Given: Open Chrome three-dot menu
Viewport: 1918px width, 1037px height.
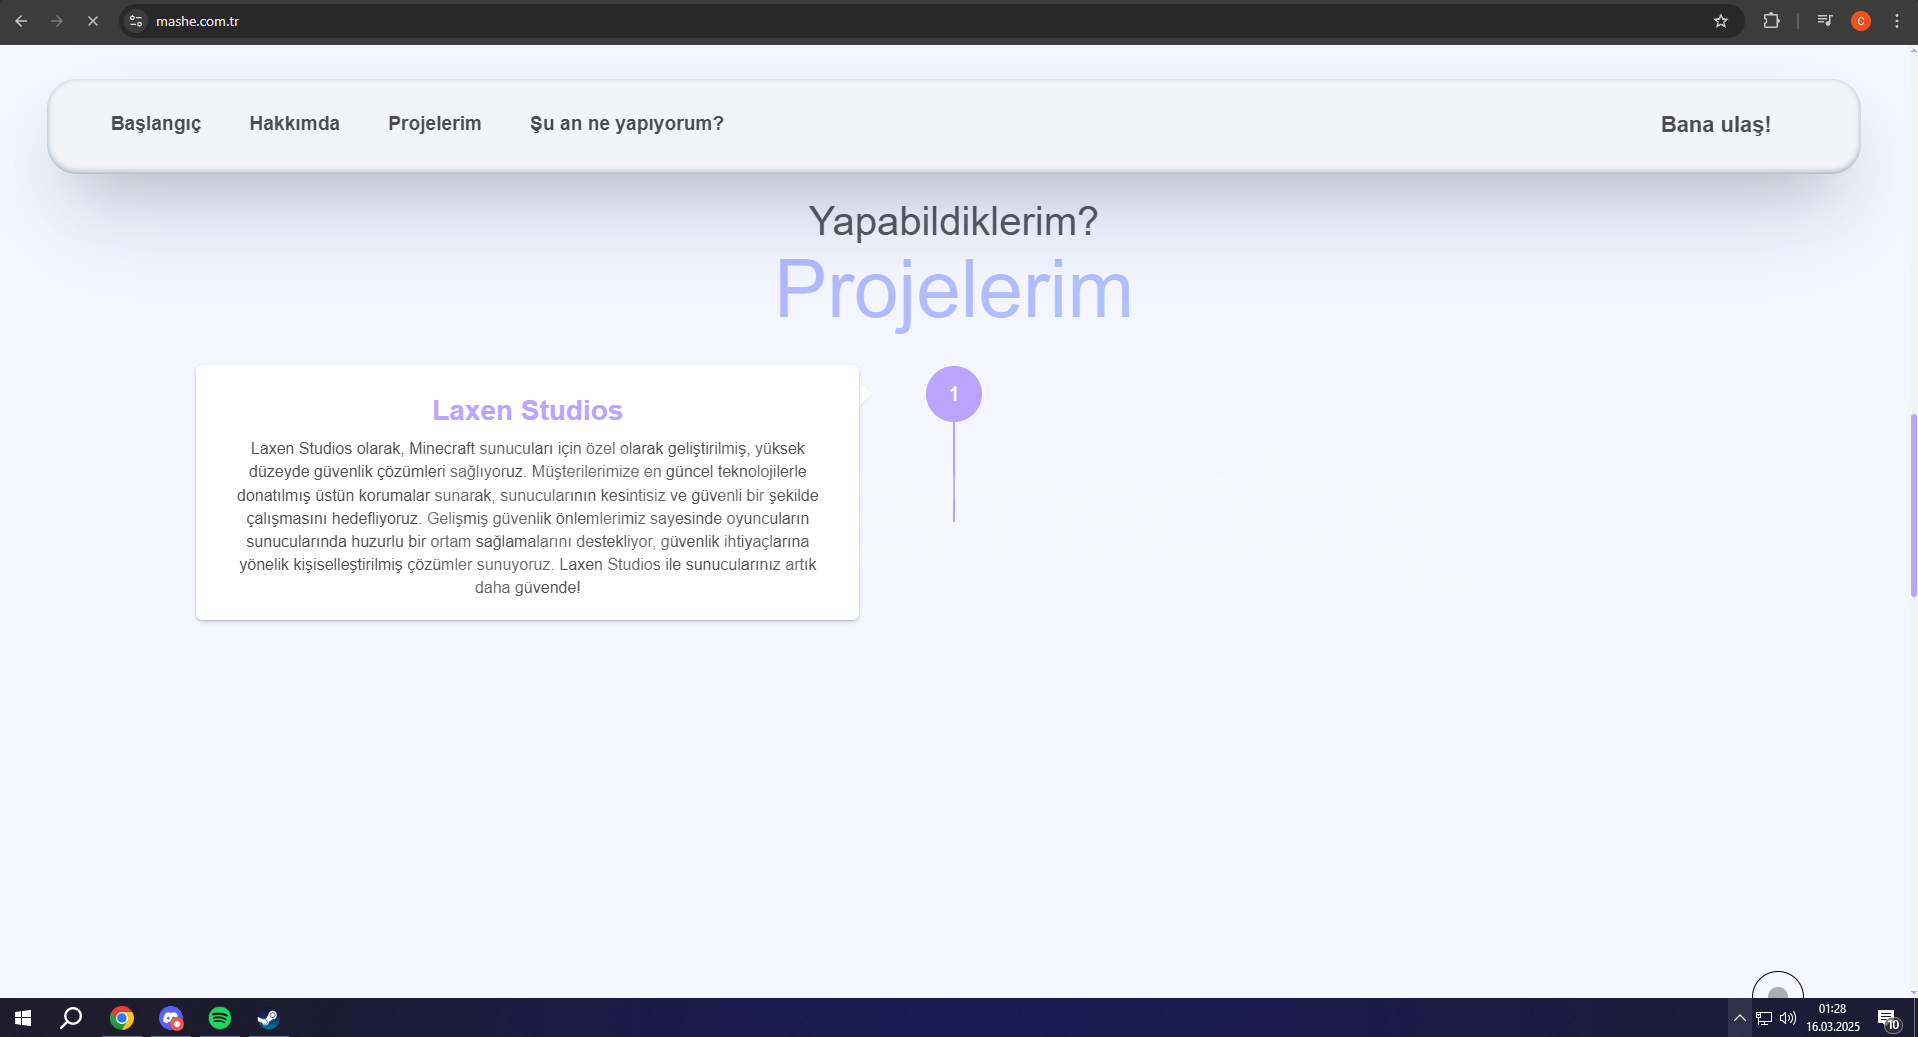Looking at the screenshot, I should (x=1897, y=21).
